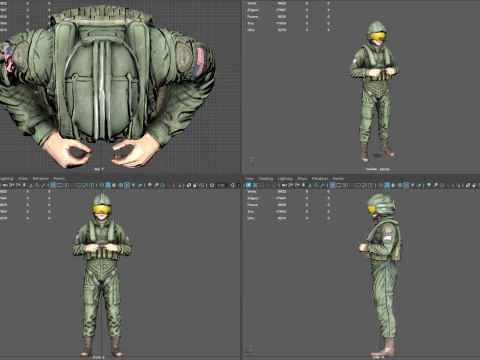
Task: Click Faces label in side view HUD
Action: click(x=253, y=205)
